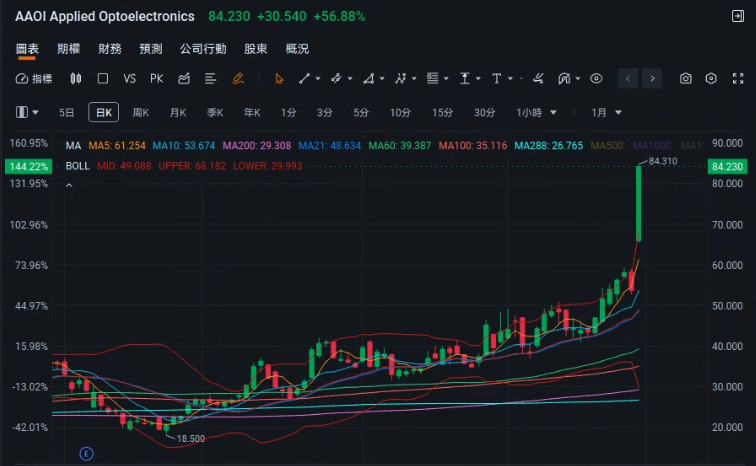
Task: Open the 1月 range dropdown
Action: click(x=606, y=113)
